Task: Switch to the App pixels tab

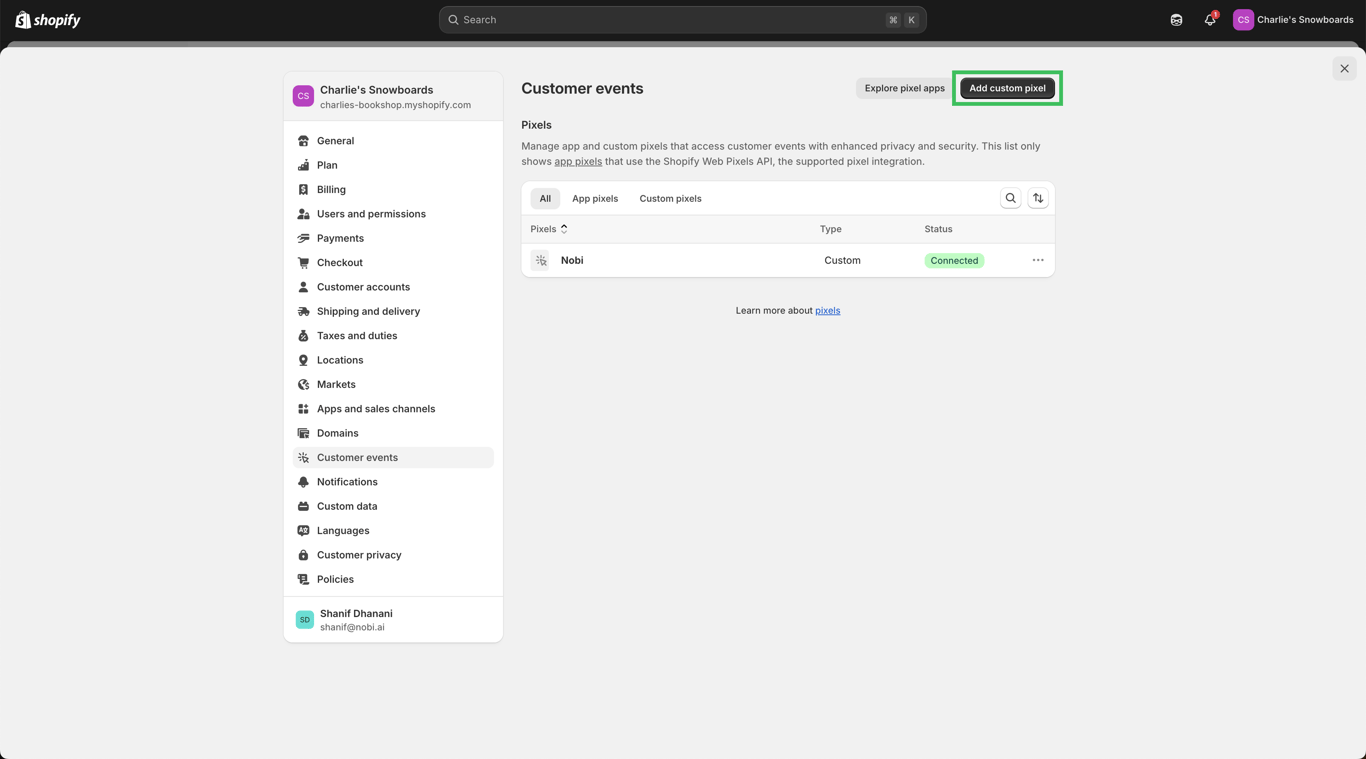Action: 595,198
